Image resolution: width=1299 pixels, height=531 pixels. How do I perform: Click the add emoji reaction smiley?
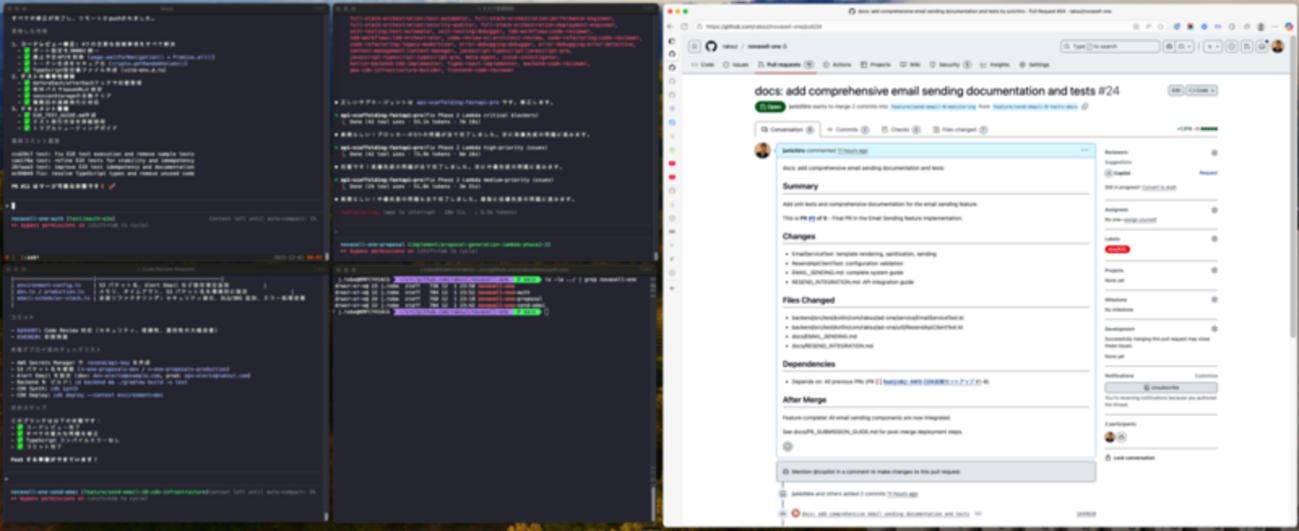click(788, 446)
